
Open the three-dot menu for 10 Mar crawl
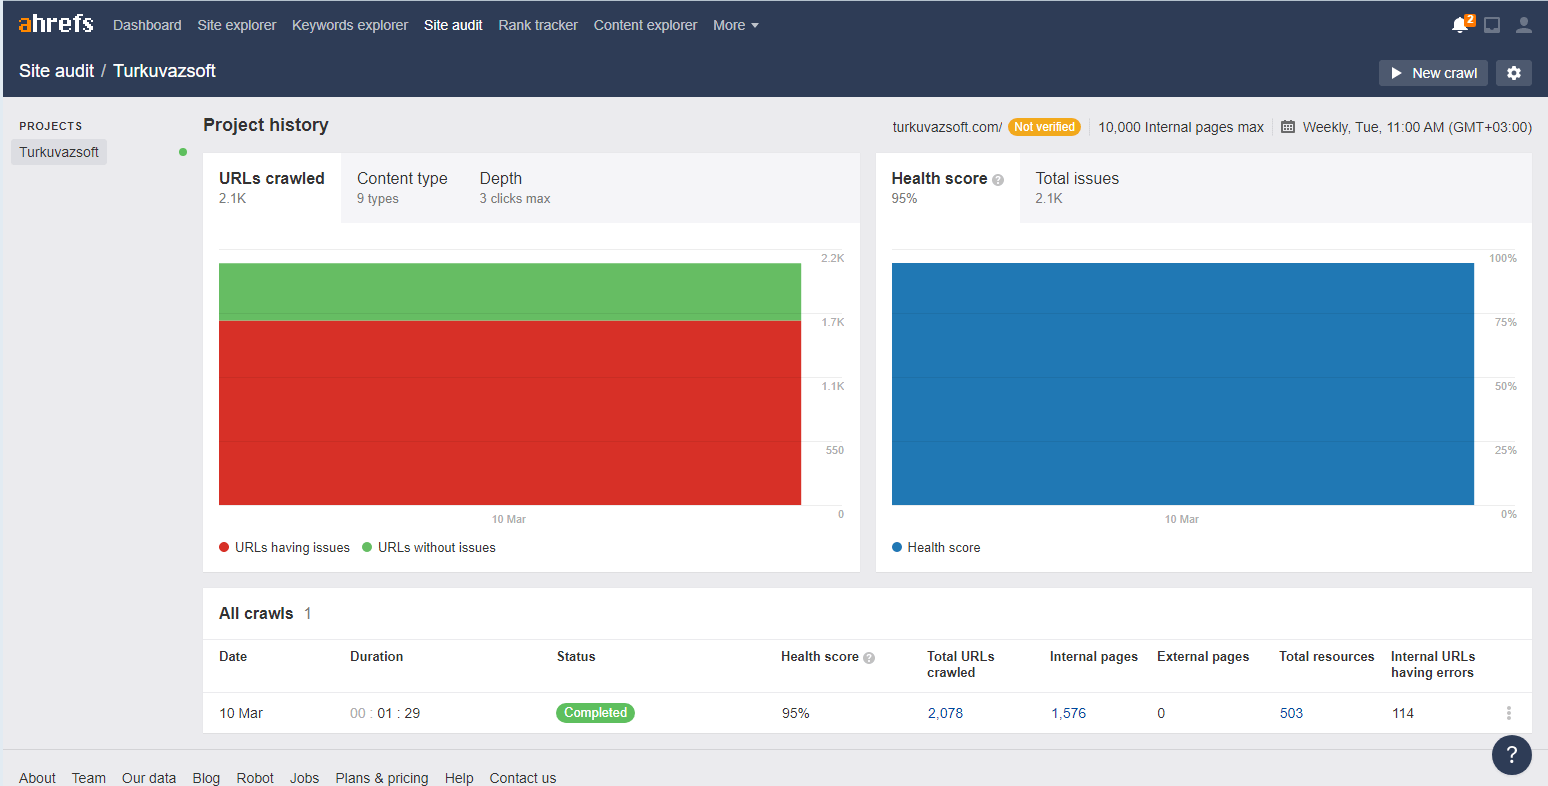coord(1509,713)
